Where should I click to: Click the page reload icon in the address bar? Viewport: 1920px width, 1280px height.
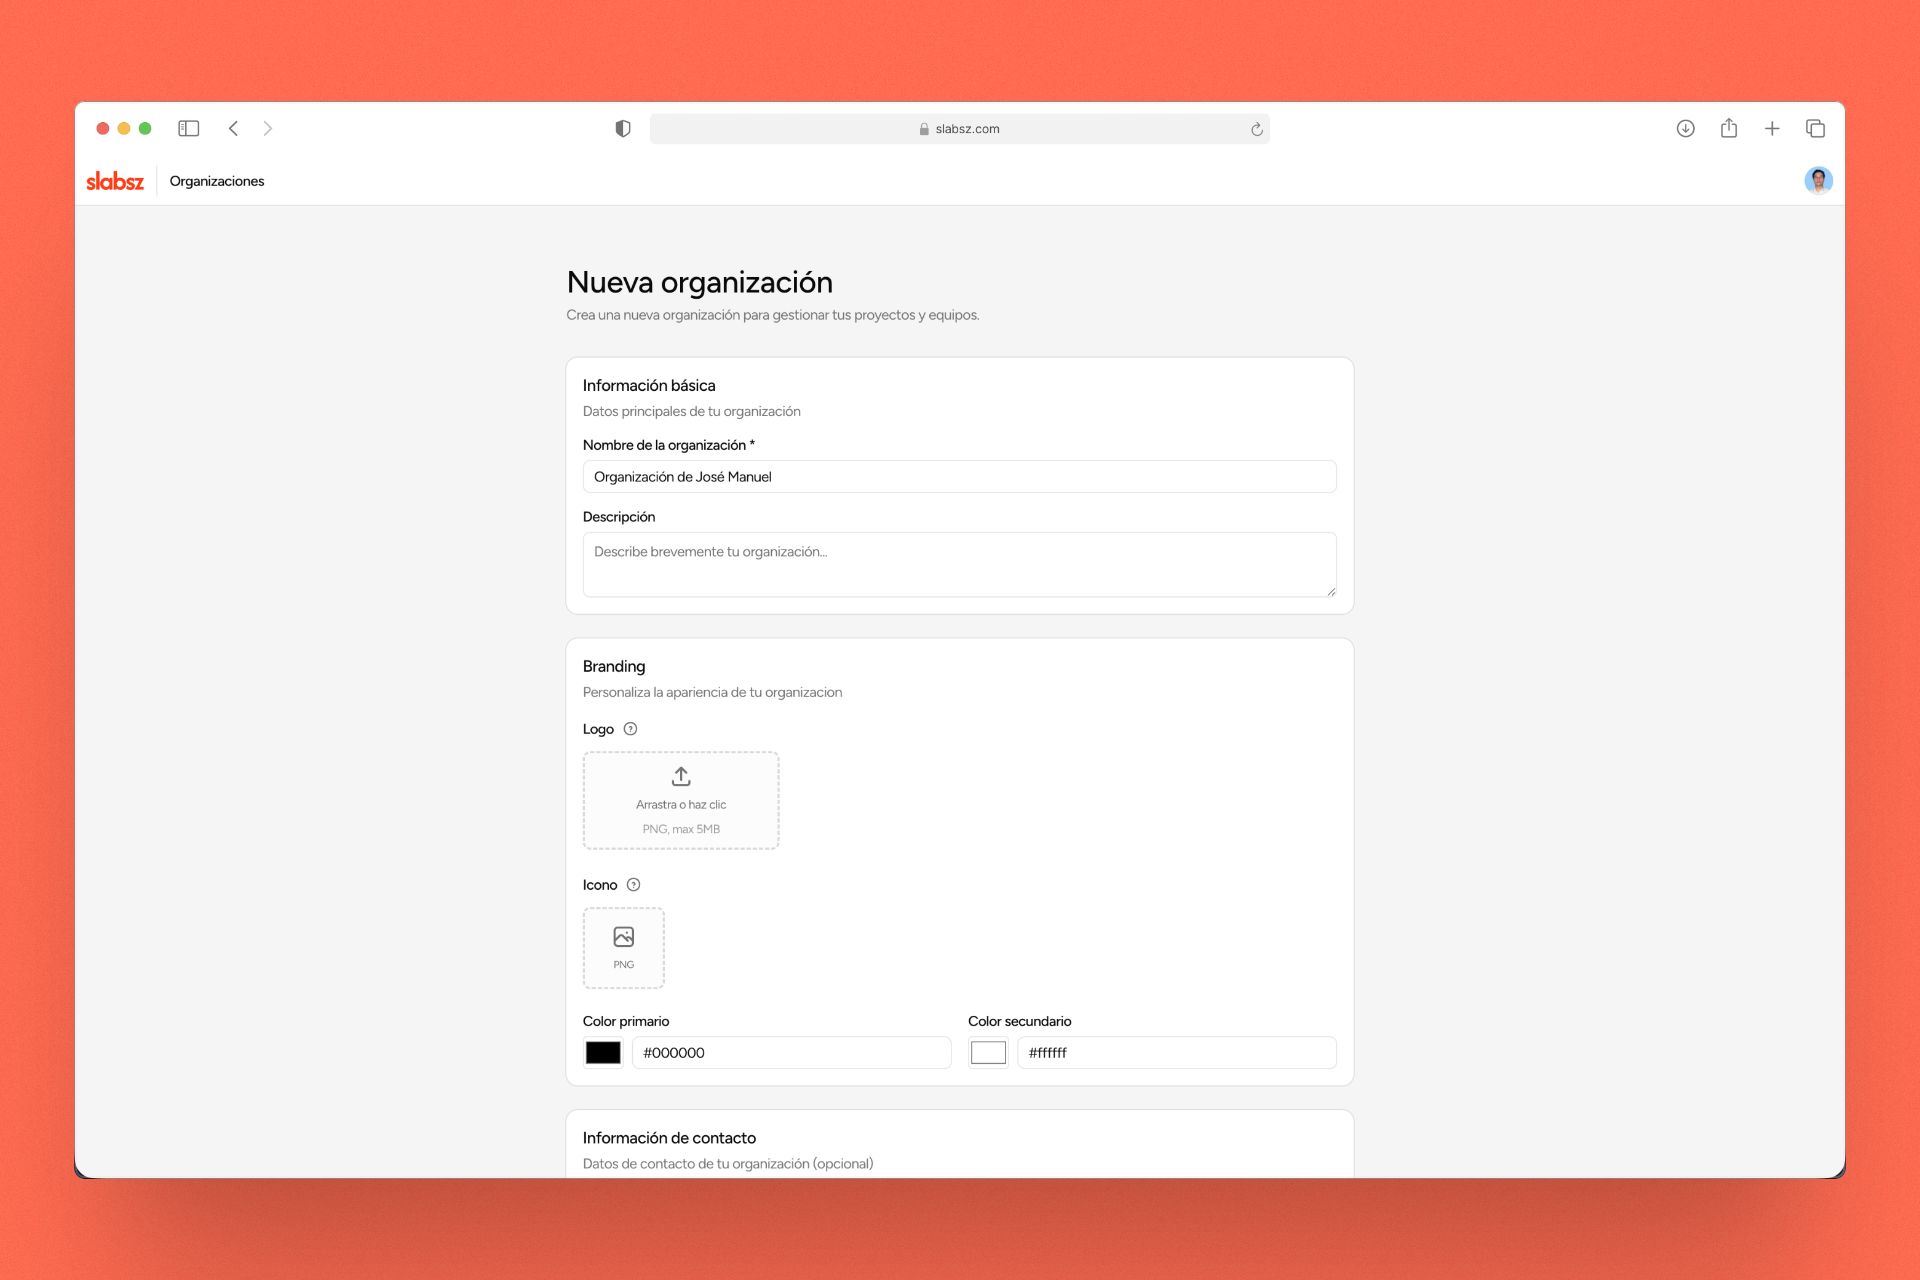1257,128
